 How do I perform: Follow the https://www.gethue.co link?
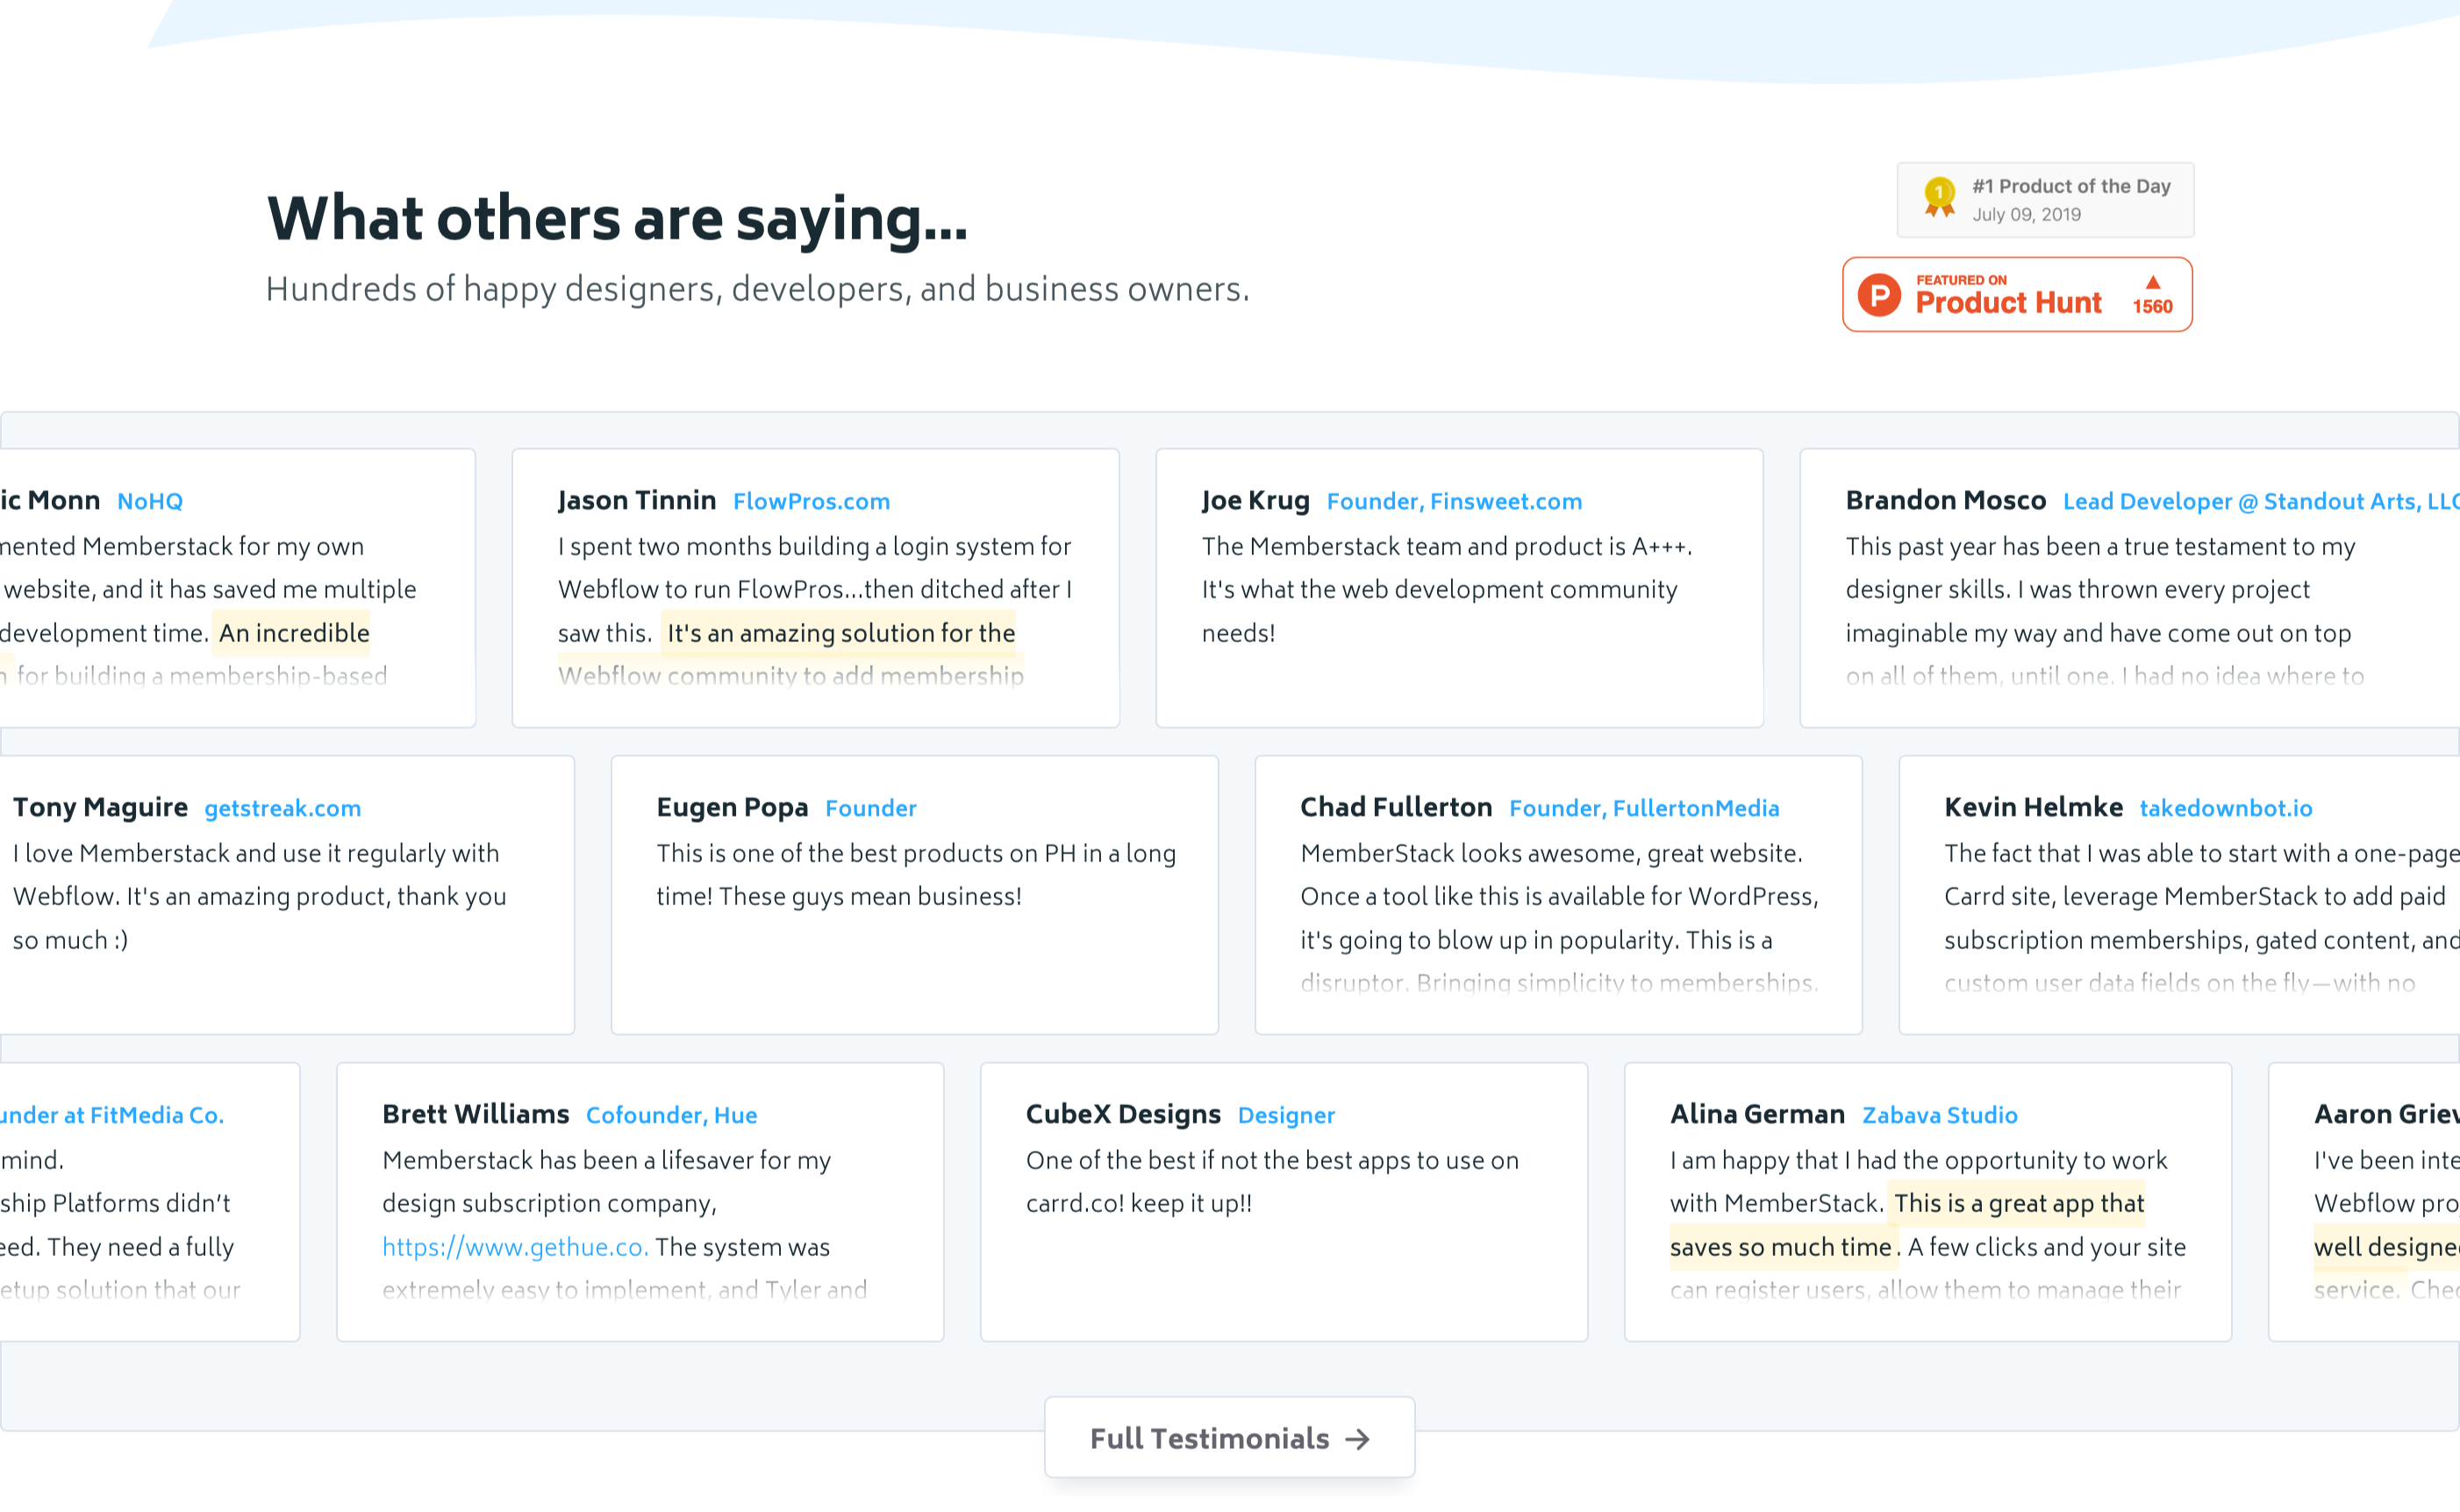click(x=515, y=1247)
